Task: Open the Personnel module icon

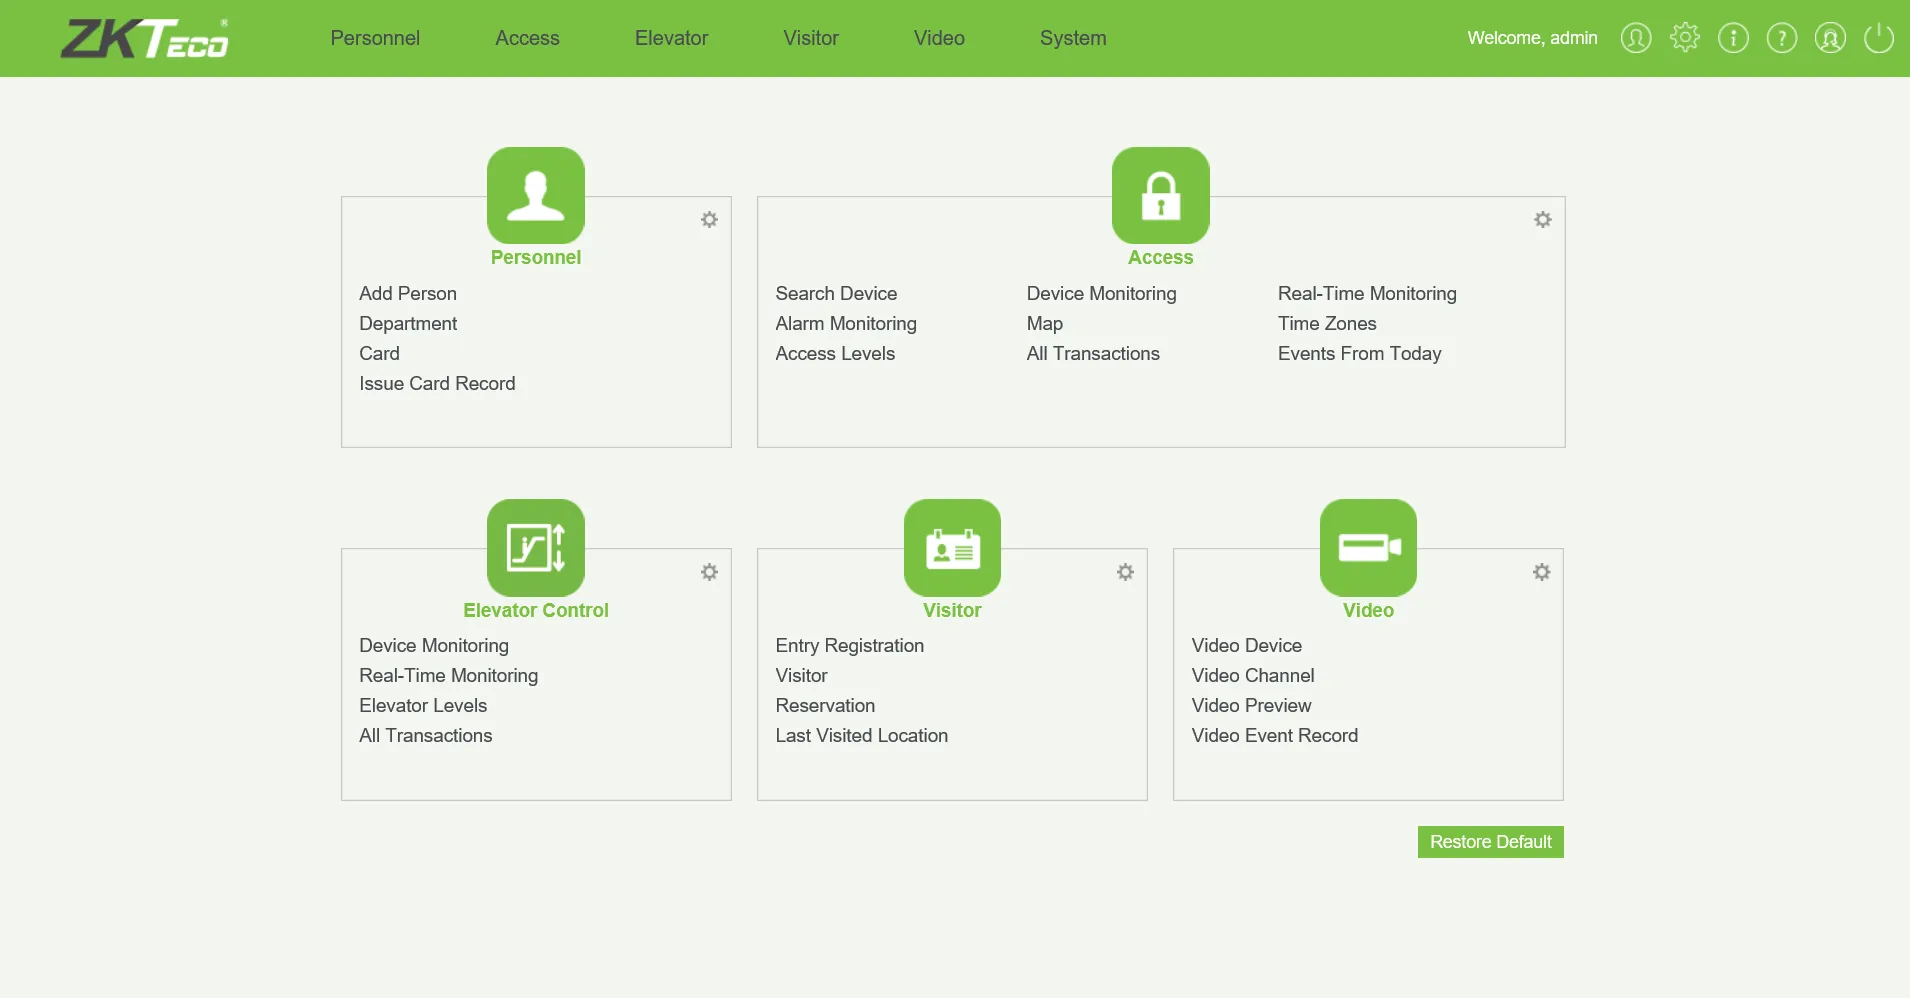Action: [536, 196]
